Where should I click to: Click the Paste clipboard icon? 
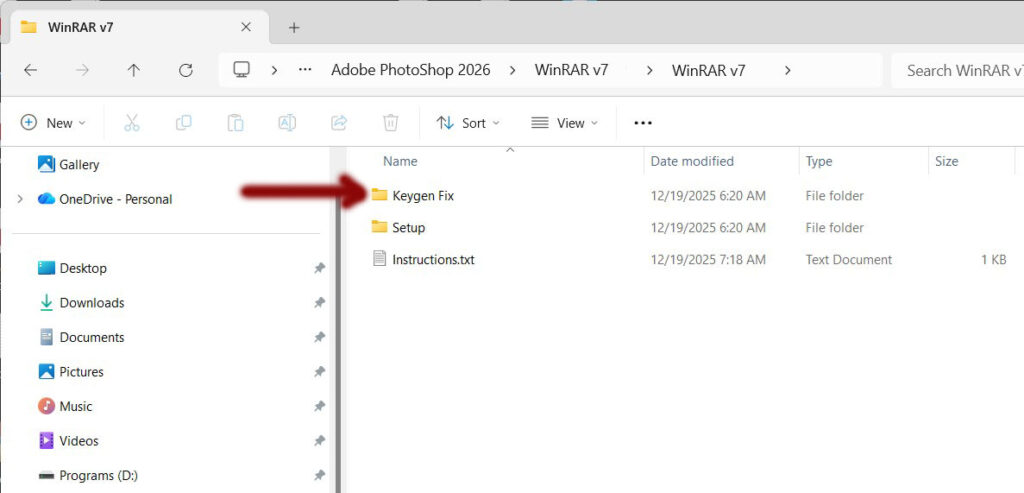point(235,123)
